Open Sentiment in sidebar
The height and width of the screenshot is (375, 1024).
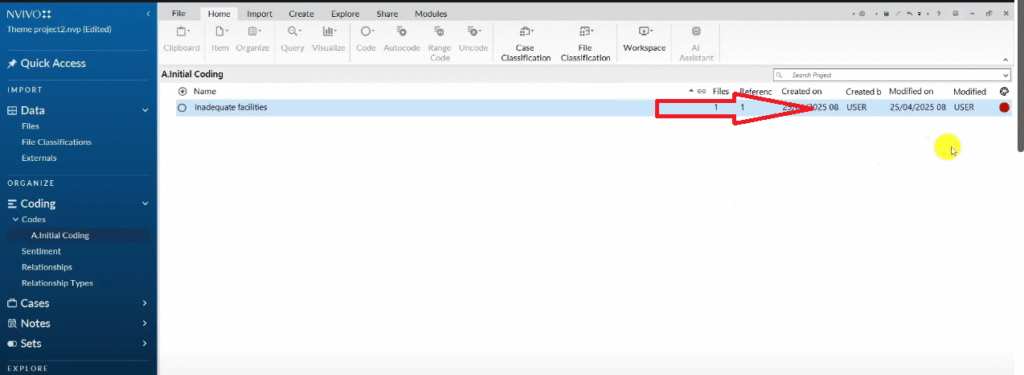click(x=41, y=251)
